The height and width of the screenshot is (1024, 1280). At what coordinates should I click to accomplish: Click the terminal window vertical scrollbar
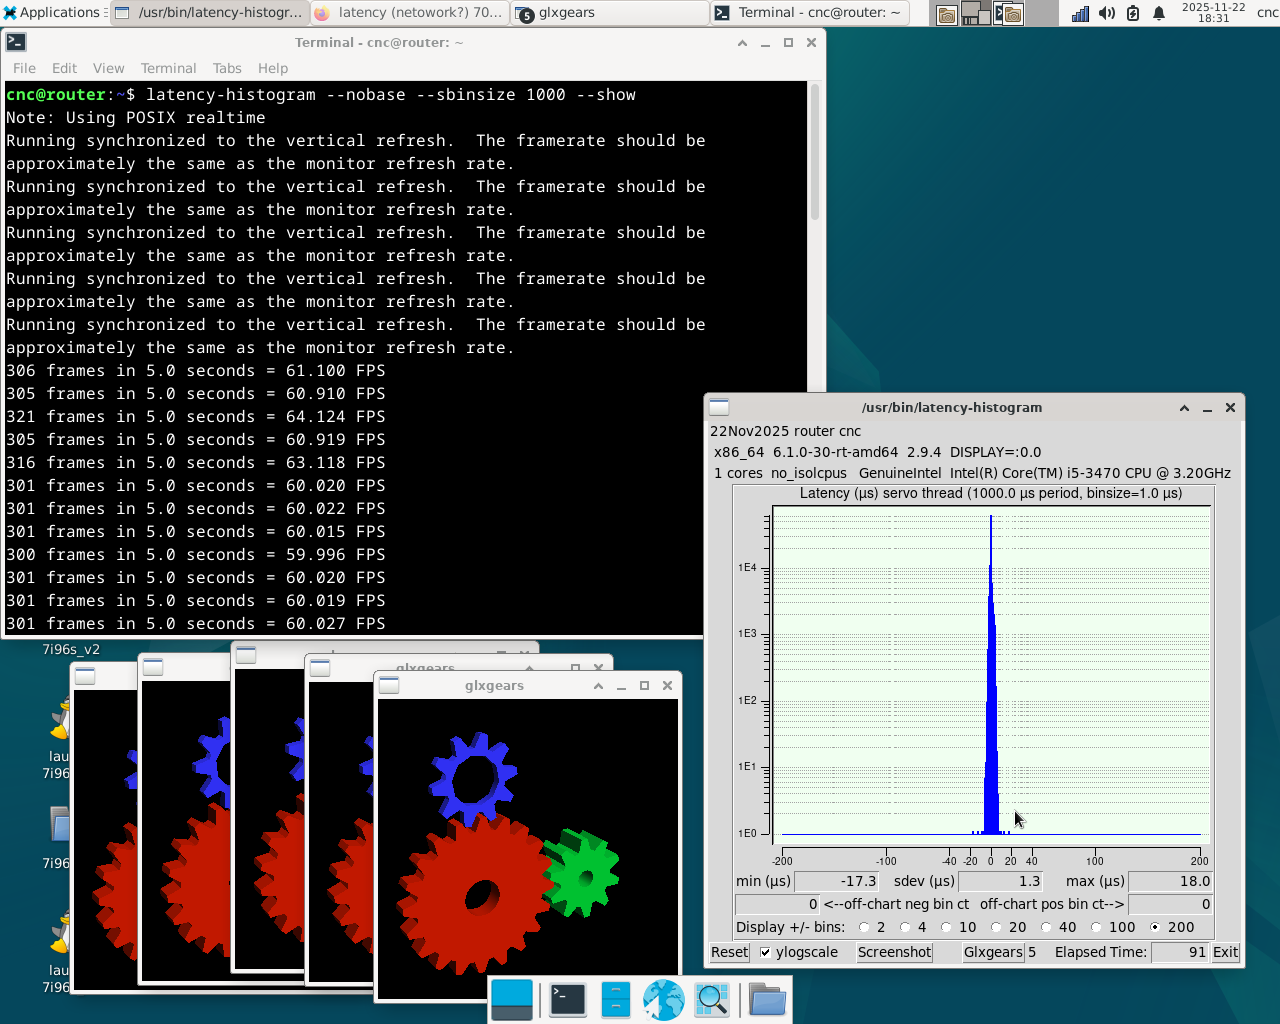[815, 150]
